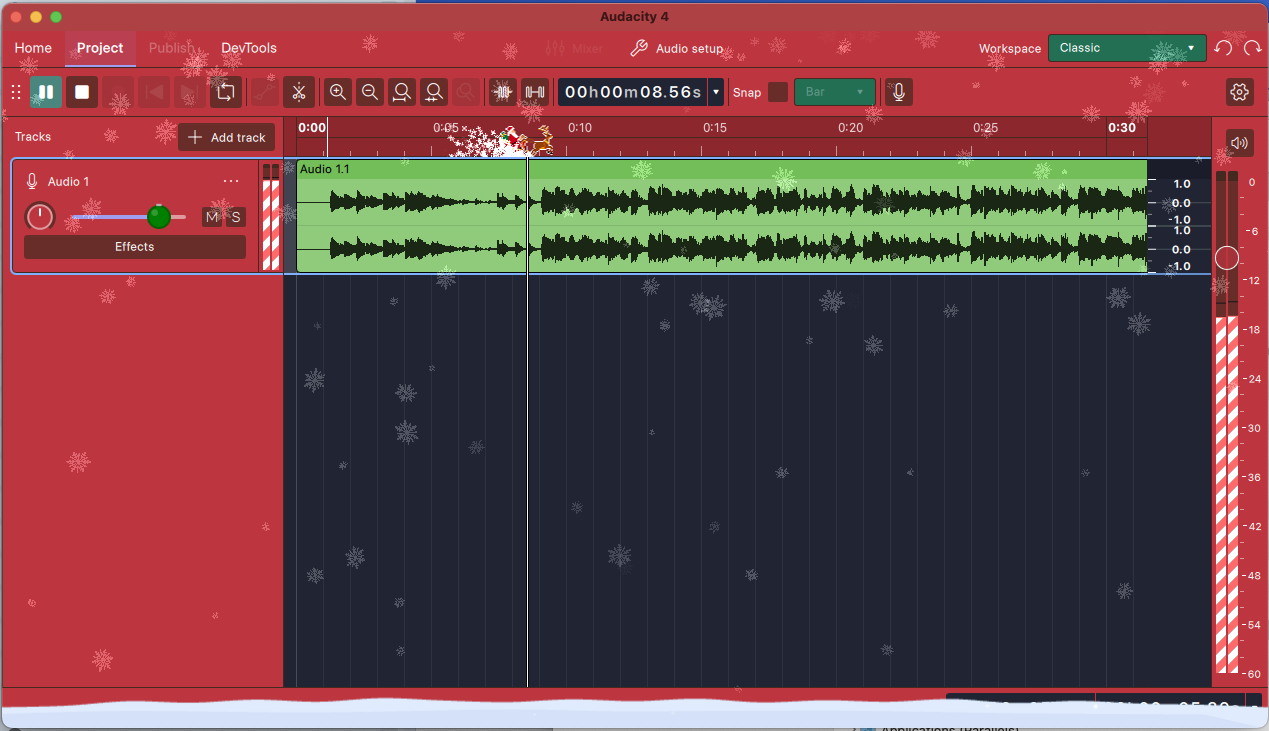1269x731 pixels.
Task: Stop playback with the stop button
Action: 82,92
